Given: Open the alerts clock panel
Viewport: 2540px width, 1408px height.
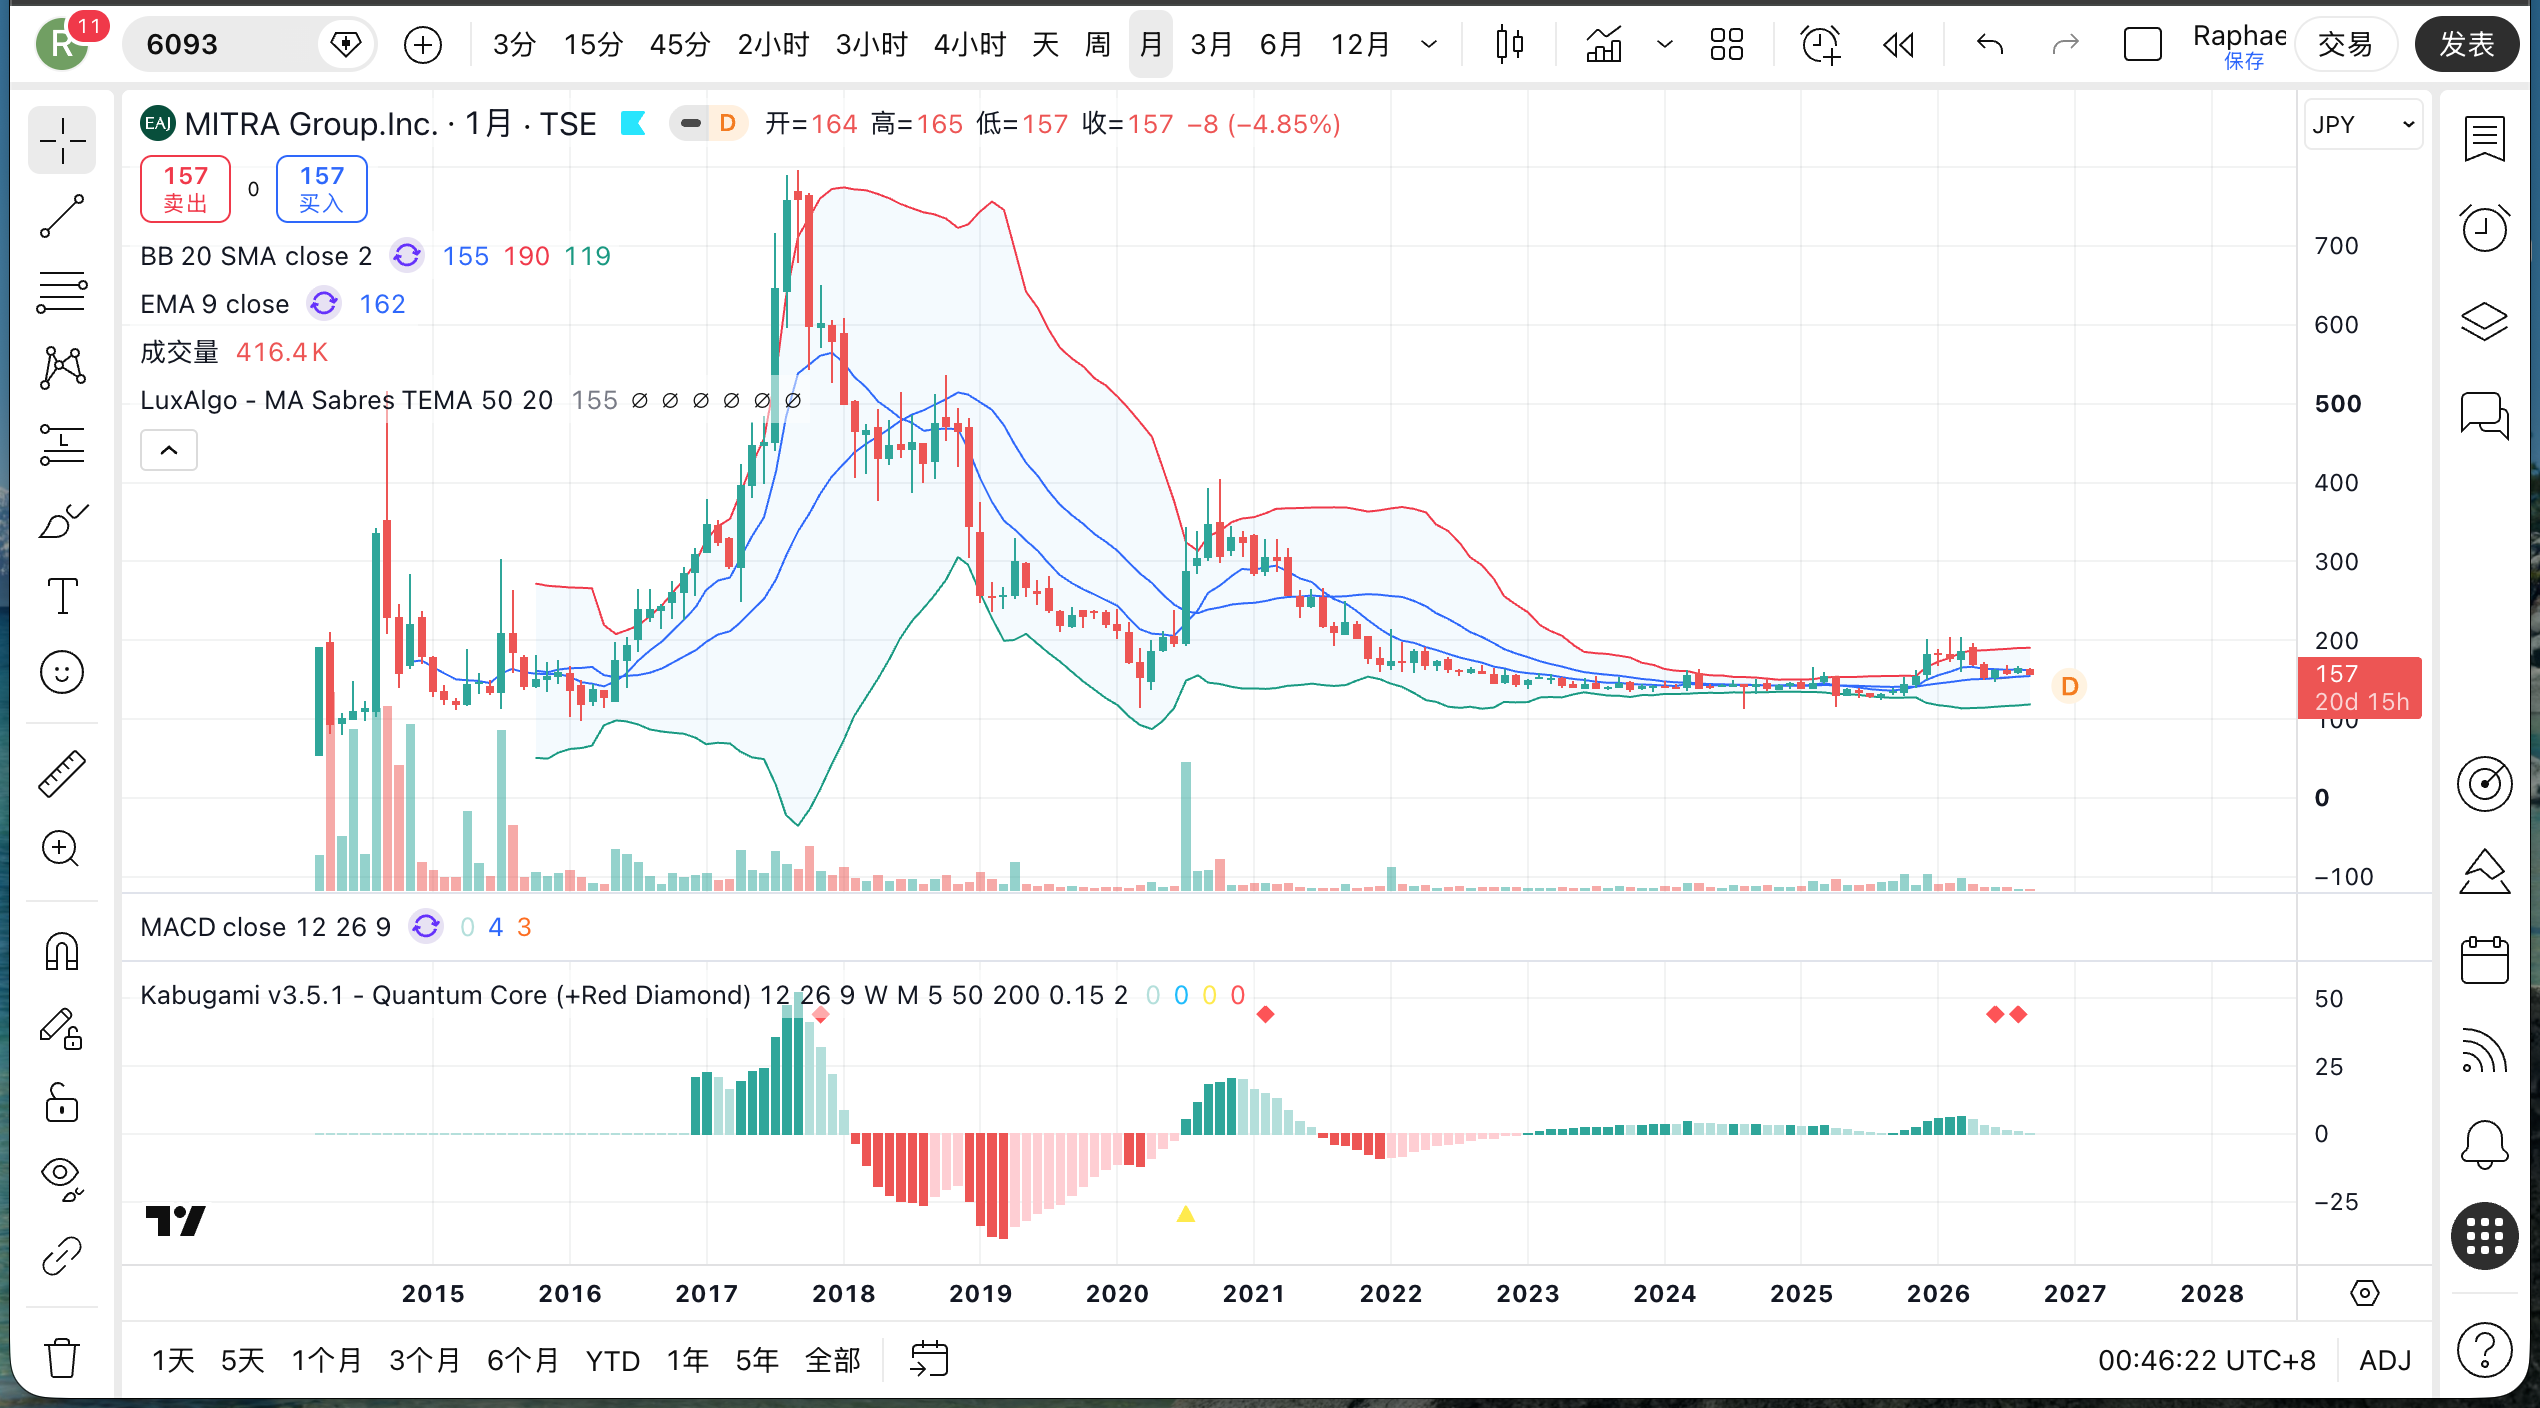Looking at the screenshot, I should pyautogui.click(x=2484, y=229).
